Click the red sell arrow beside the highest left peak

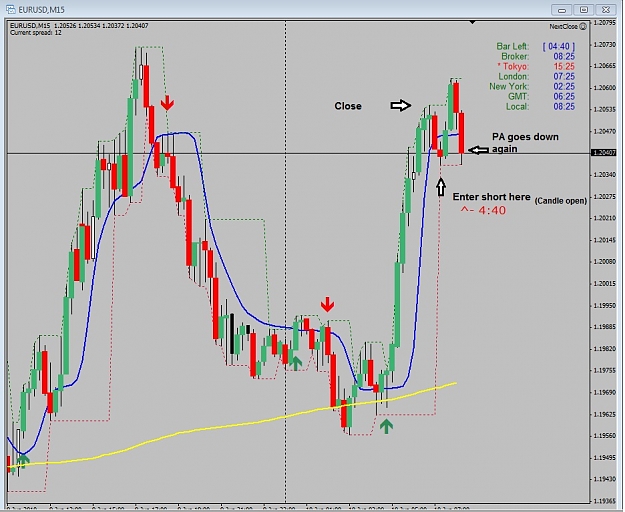(x=167, y=102)
